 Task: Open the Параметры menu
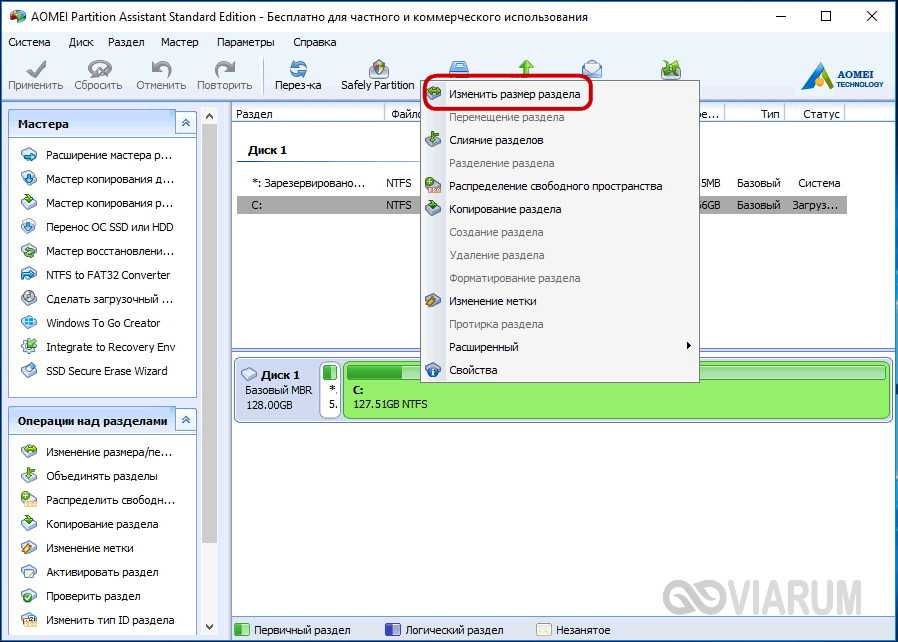[x=245, y=42]
